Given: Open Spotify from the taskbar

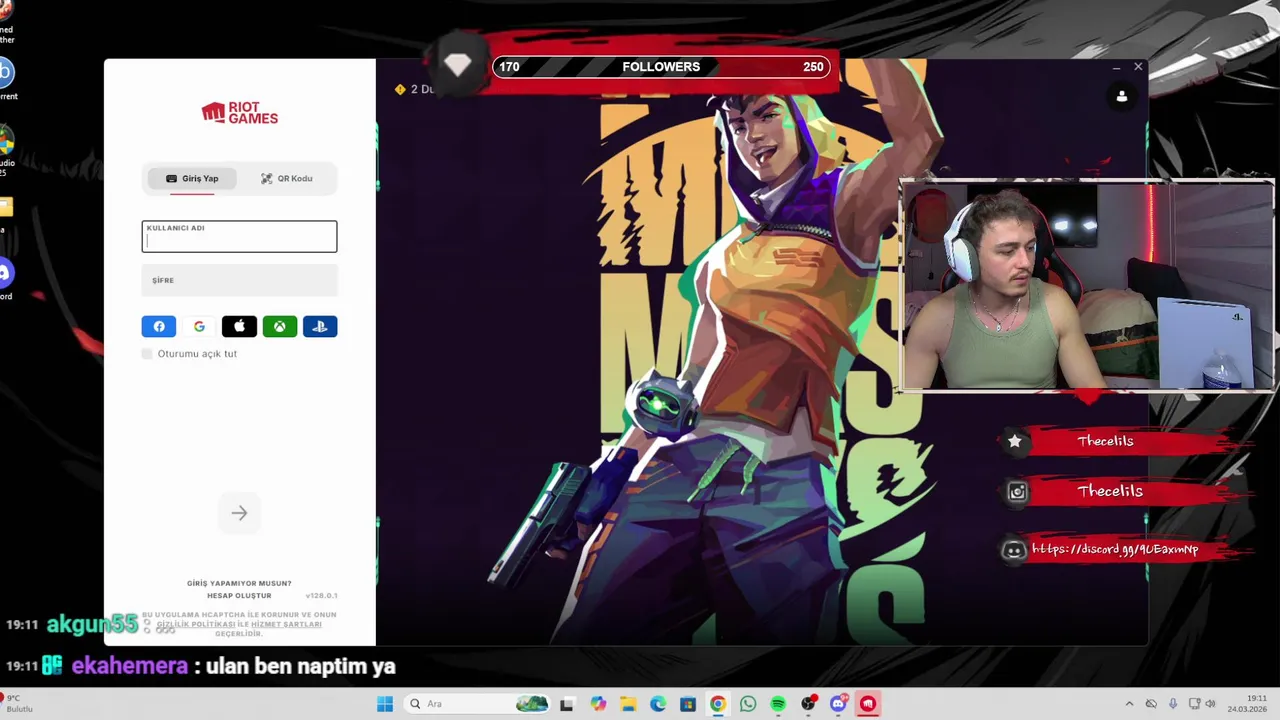Looking at the screenshot, I should 778,704.
